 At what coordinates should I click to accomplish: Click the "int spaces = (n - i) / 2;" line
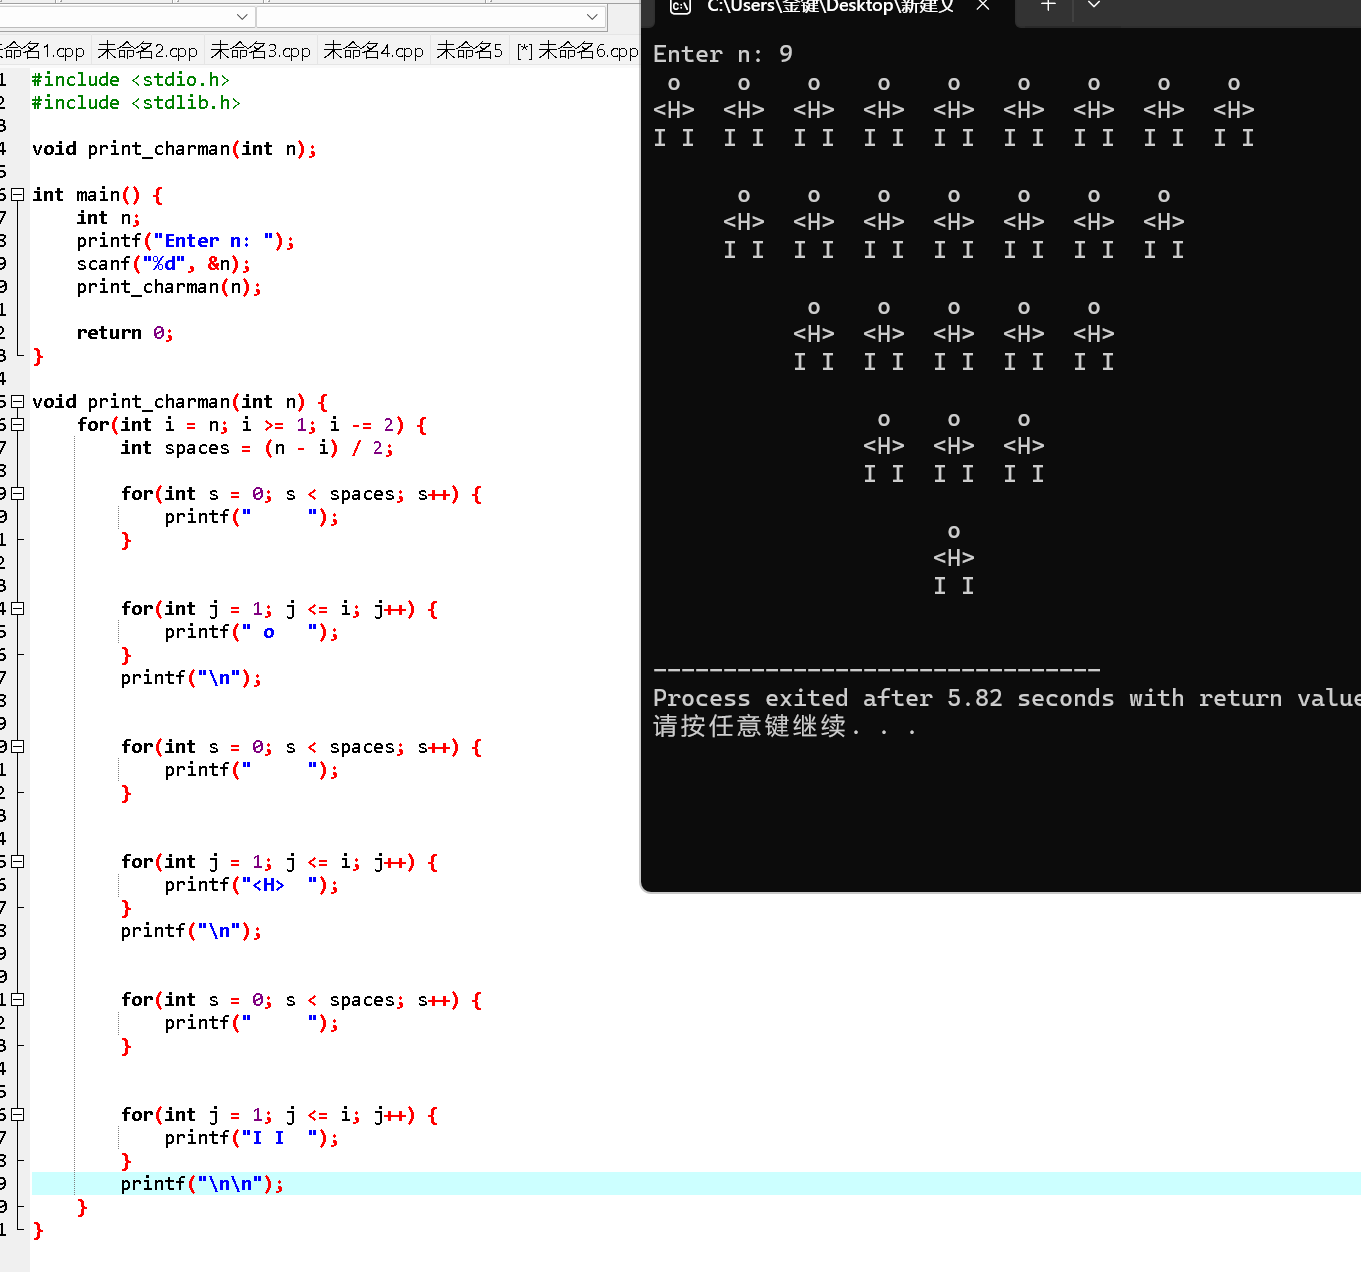tap(257, 448)
